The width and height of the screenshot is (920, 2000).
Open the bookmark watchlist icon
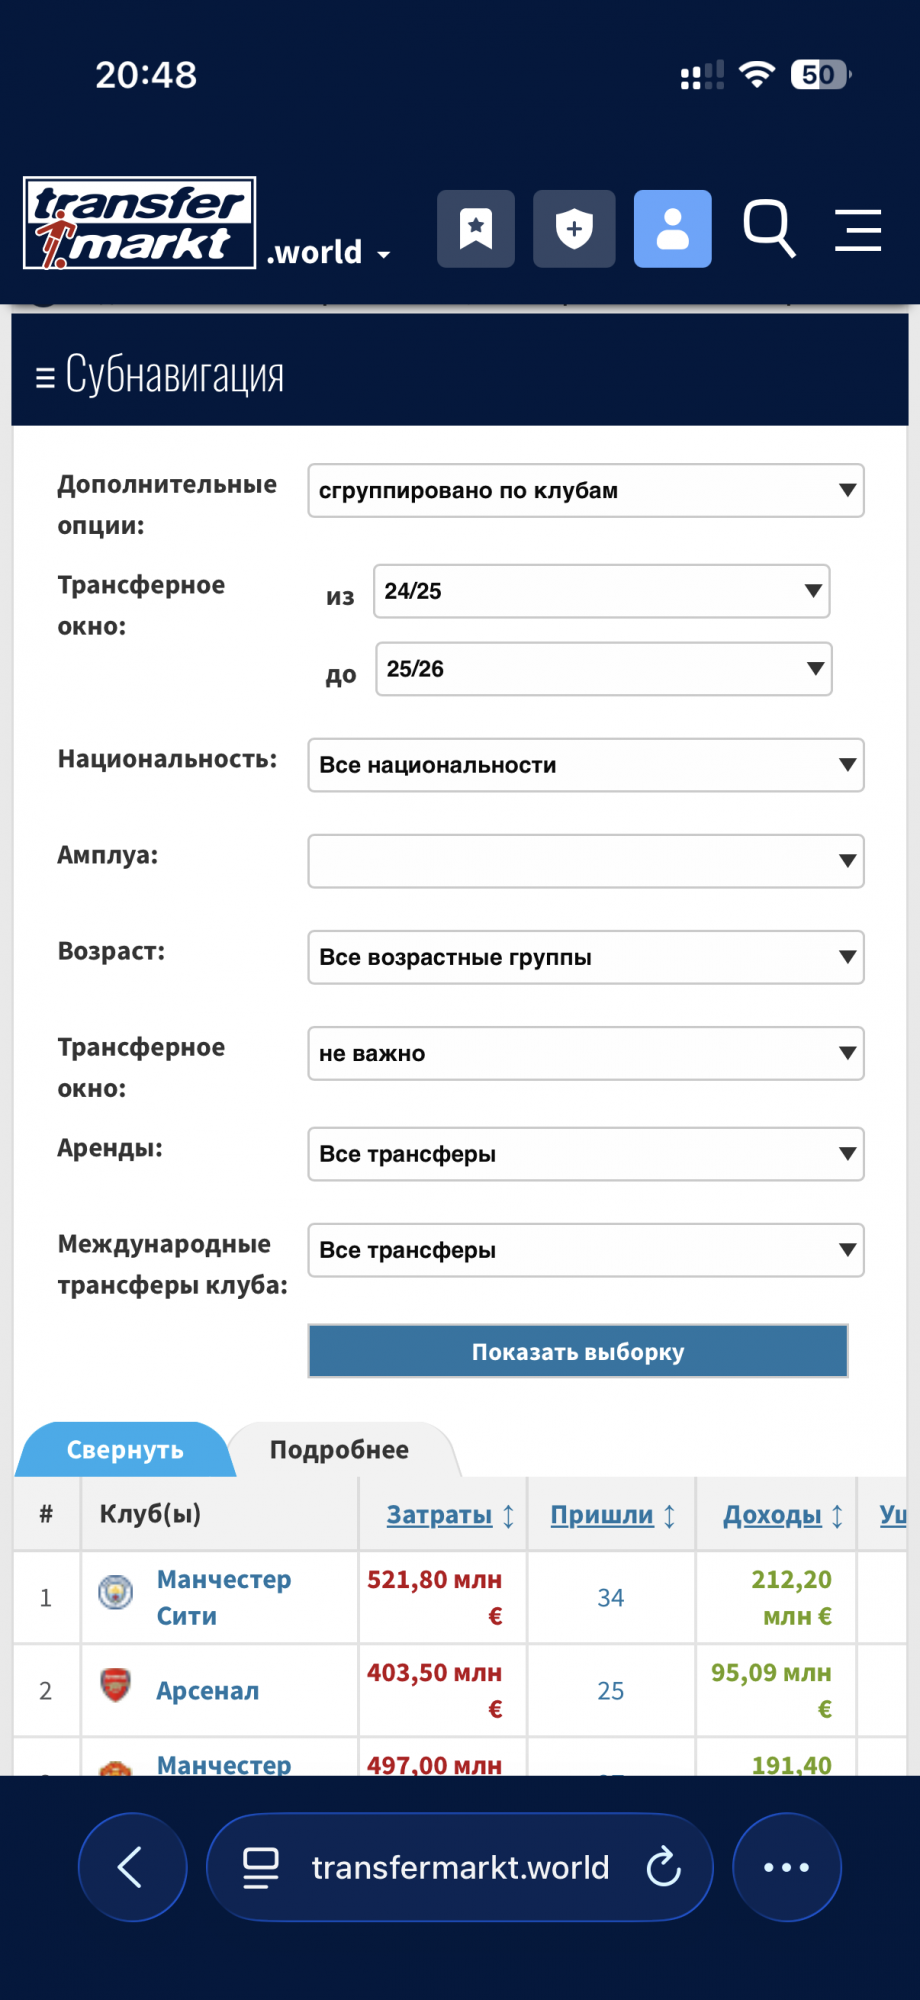point(476,229)
